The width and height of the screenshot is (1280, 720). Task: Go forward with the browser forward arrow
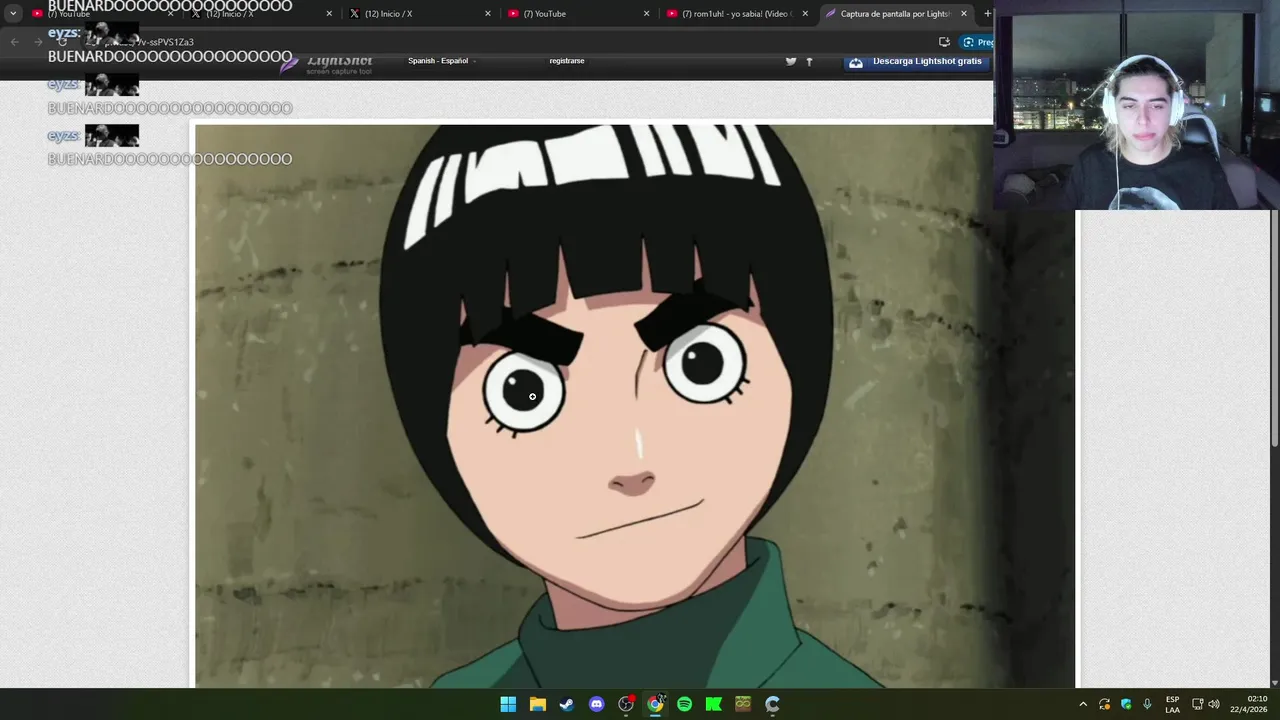[x=38, y=42]
